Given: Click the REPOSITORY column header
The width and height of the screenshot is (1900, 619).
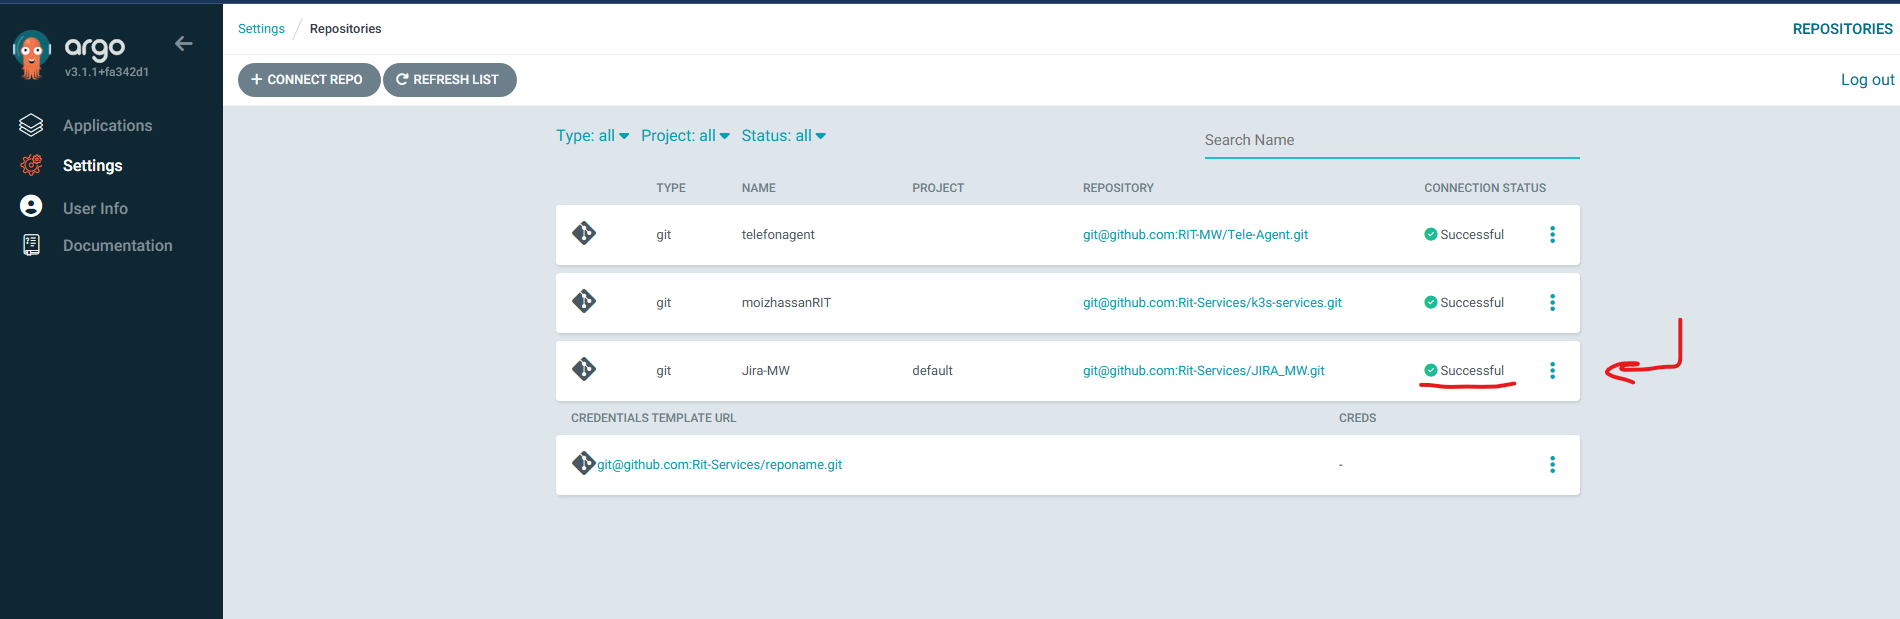Looking at the screenshot, I should pos(1118,188).
